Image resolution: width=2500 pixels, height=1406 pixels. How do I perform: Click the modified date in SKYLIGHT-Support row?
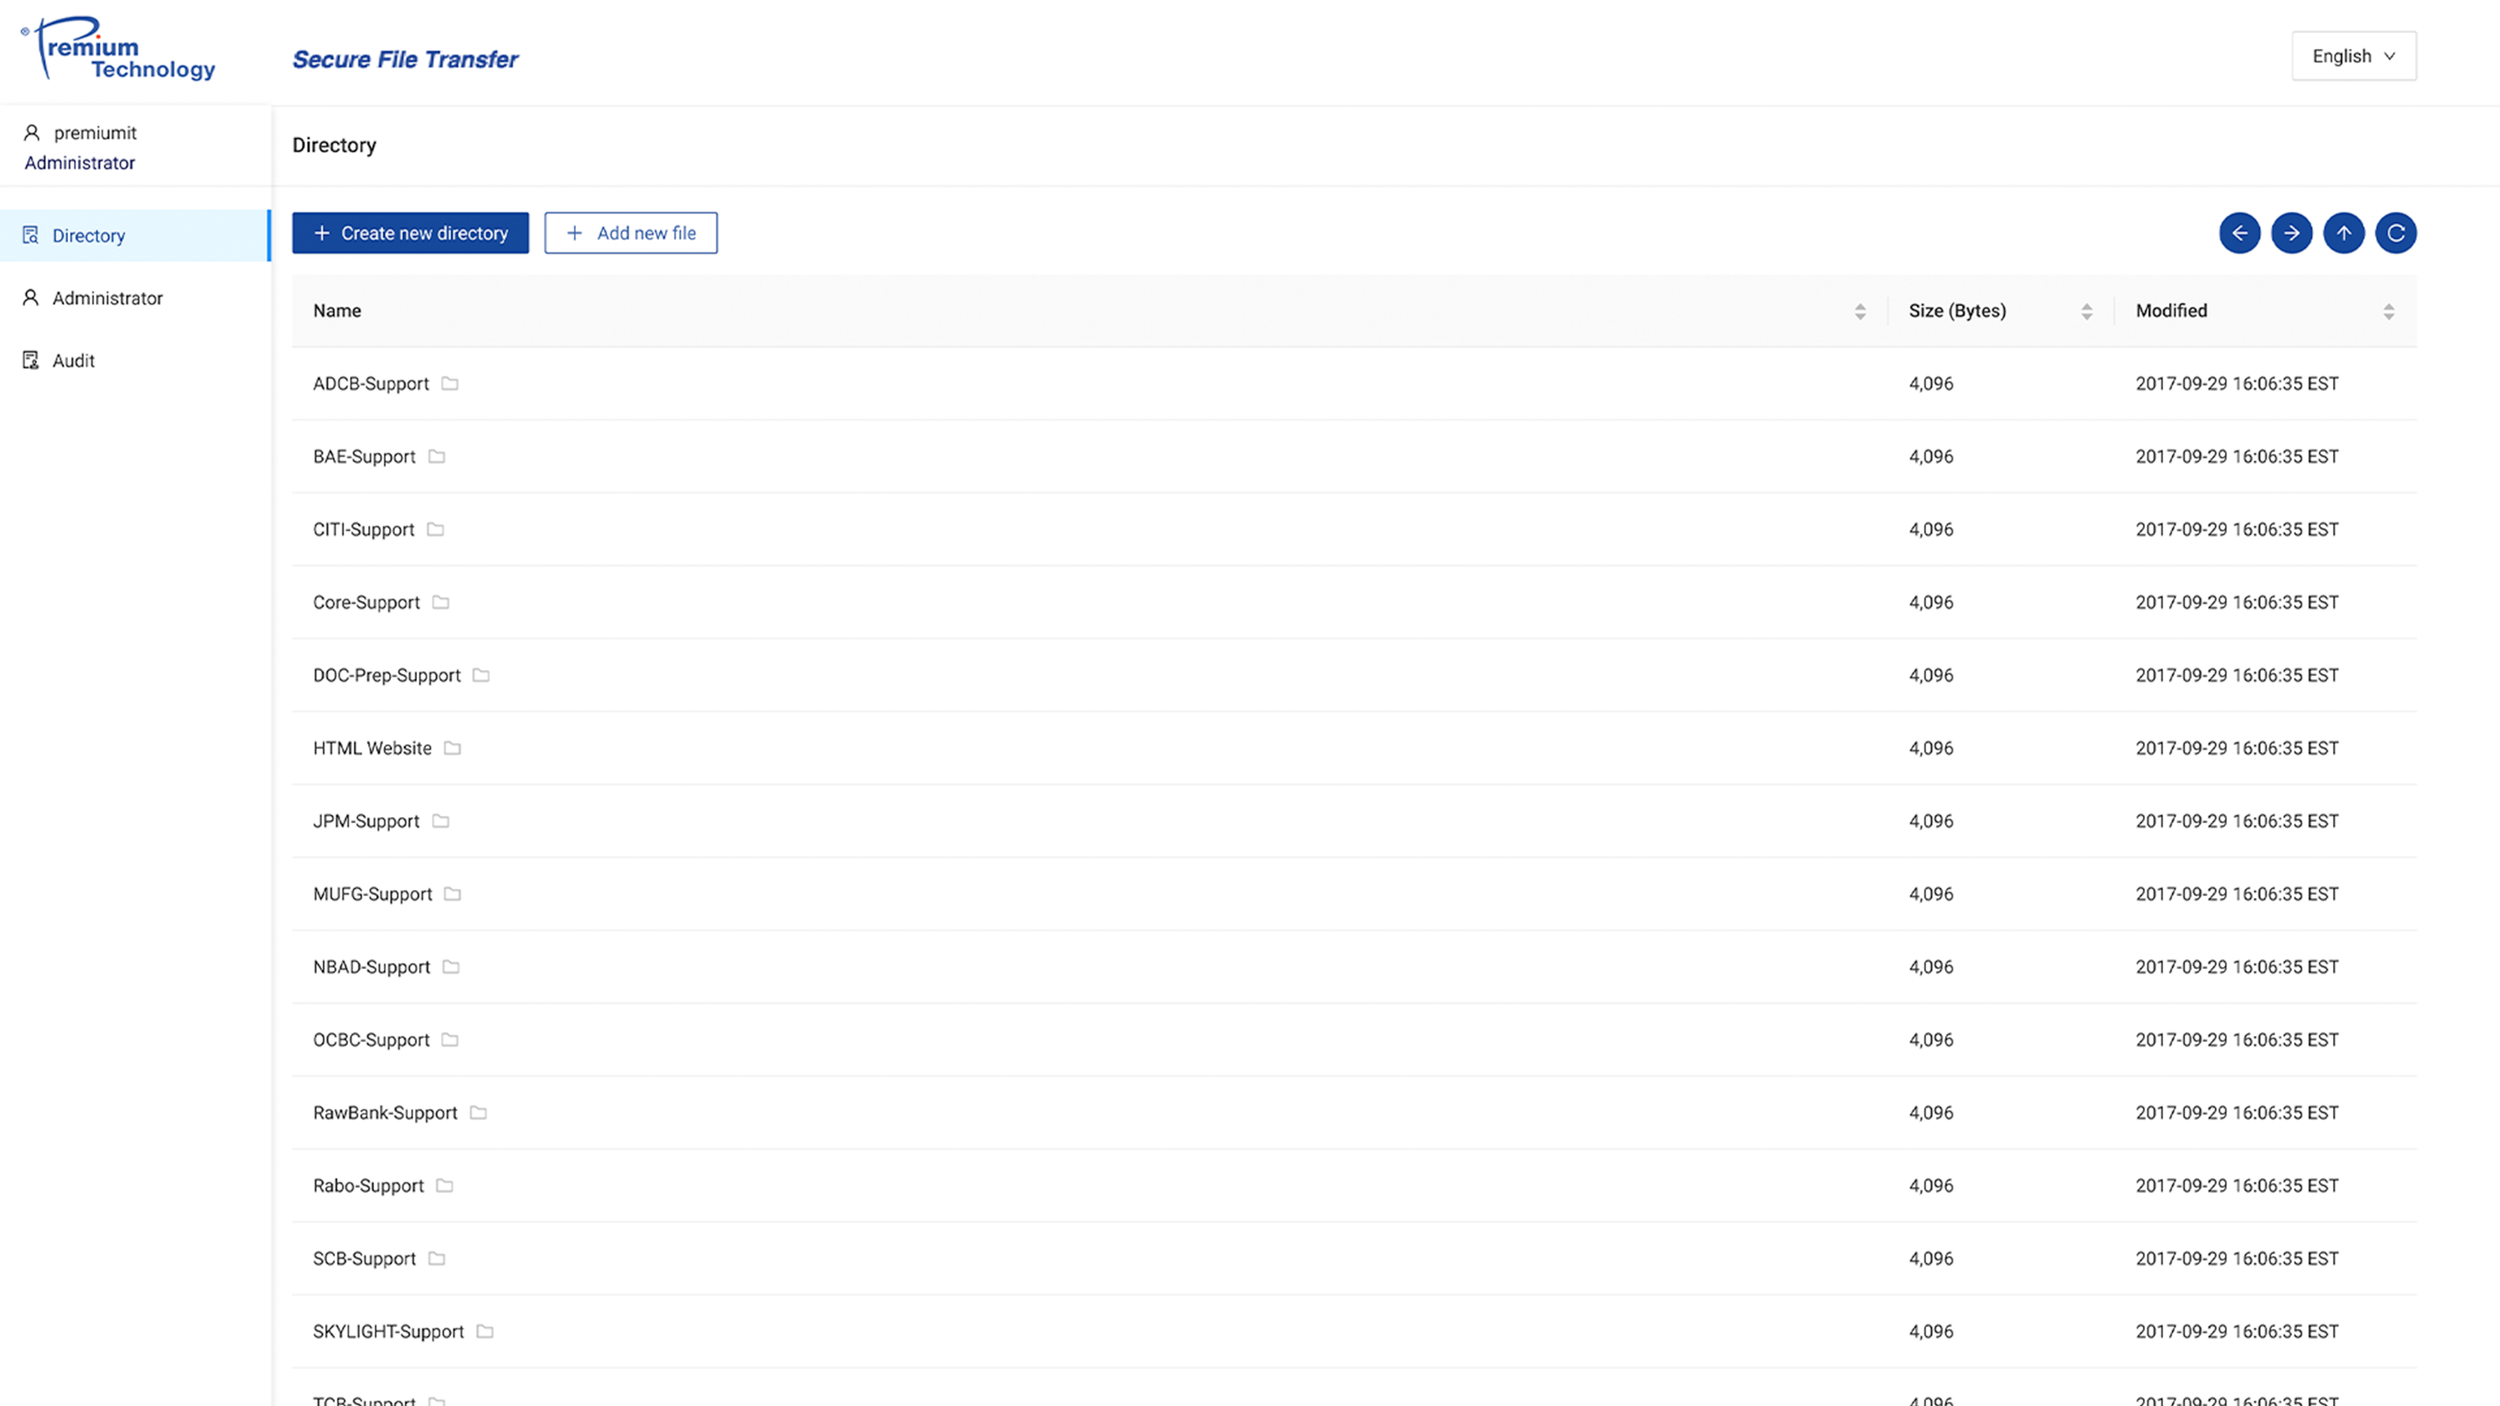[2237, 1332]
